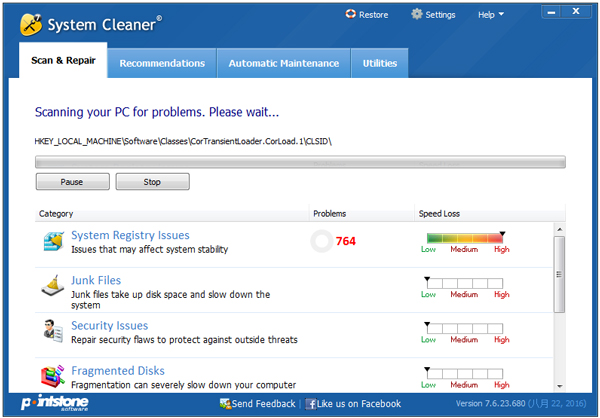Click 'Issues that may affect system stability' text
This screenshot has width=600, height=418.
point(150,250)
